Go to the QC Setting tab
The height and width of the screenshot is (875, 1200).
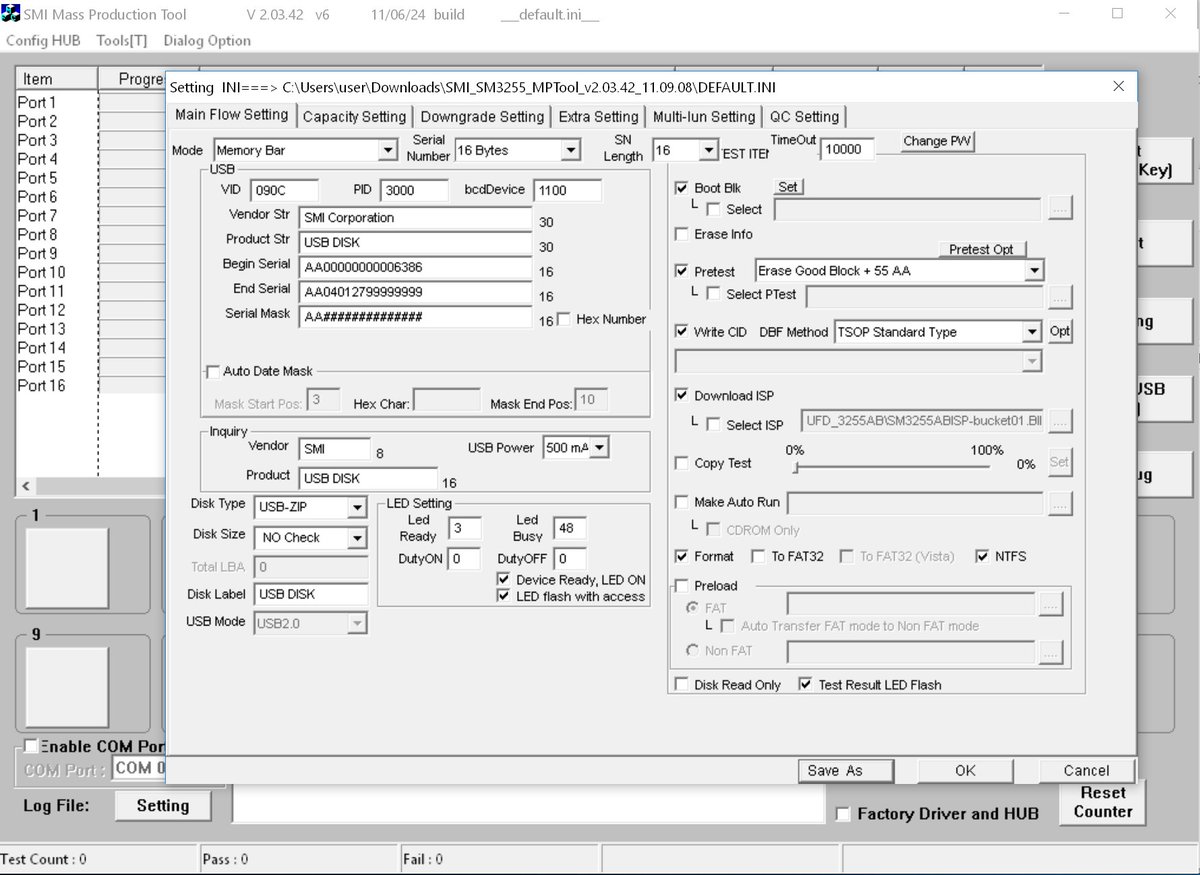[x=804, y=116]
